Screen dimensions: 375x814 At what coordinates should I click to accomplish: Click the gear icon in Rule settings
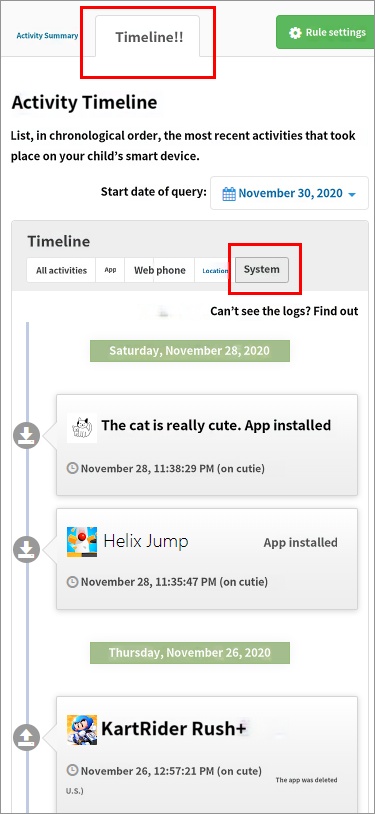[296, 33]
